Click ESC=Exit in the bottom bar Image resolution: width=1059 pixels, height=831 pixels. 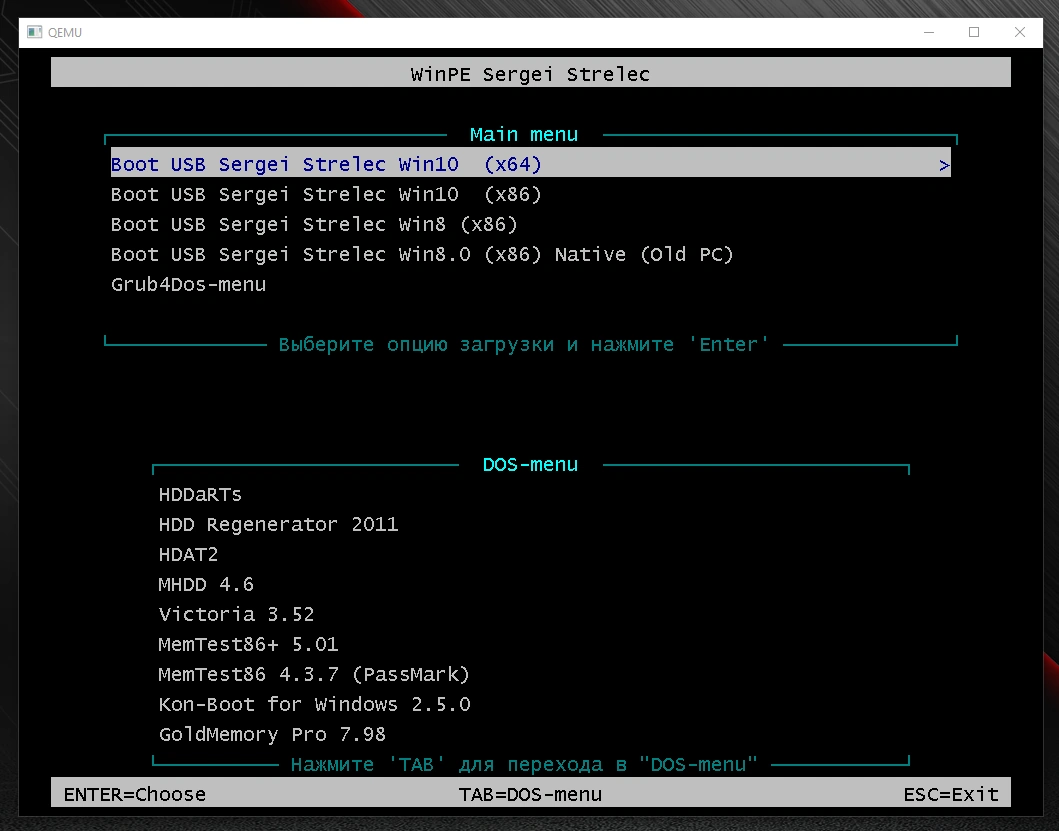click(x=951, y=795)
